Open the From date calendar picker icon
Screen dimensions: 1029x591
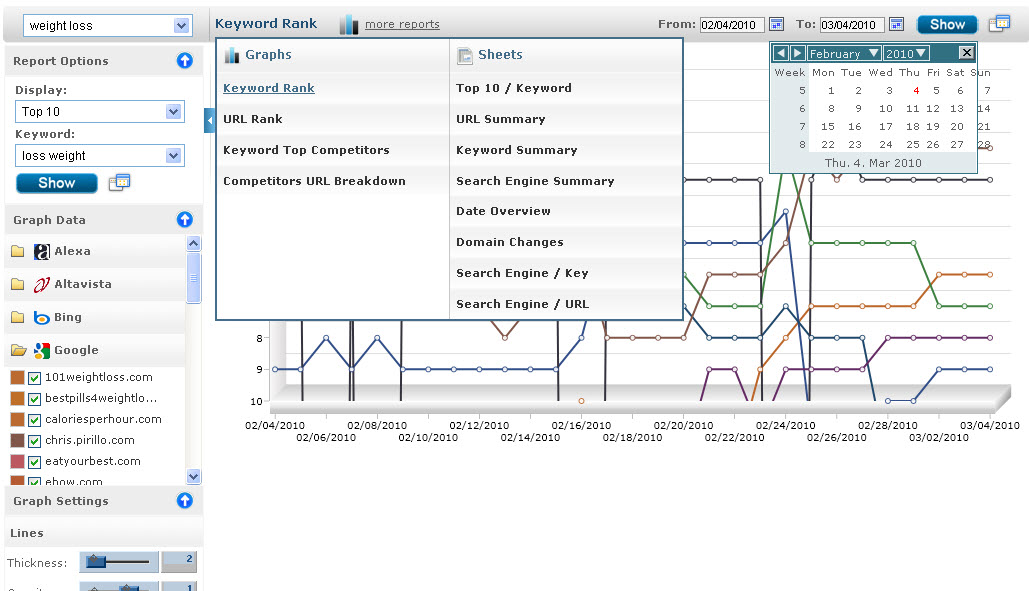tap(776, 24)
